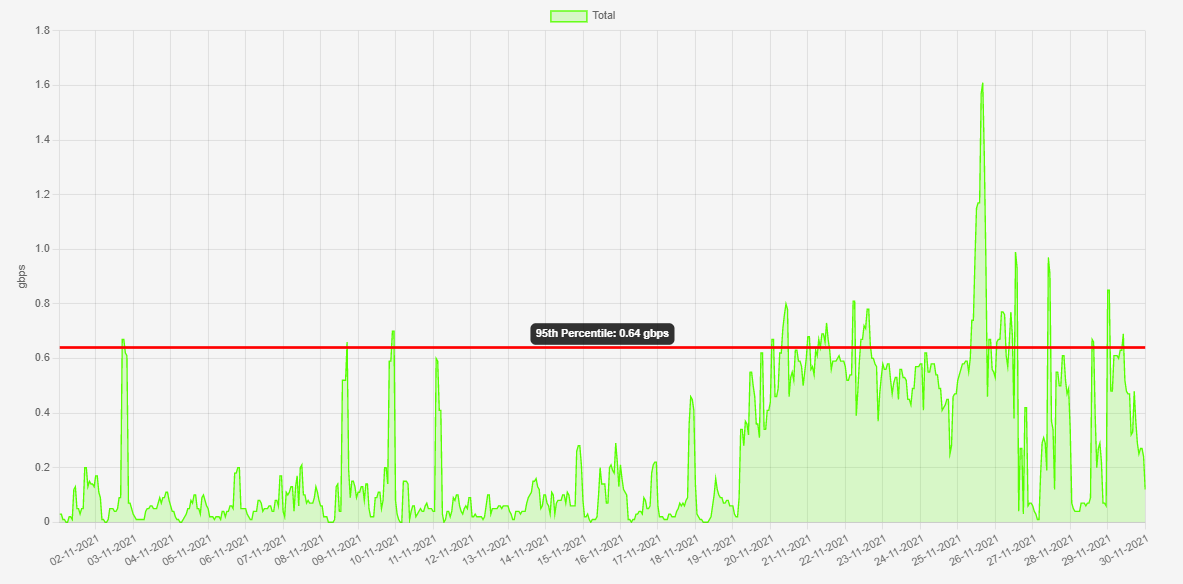
Task: Click the 0 y-axis baseline label
Action: (47, 522)
